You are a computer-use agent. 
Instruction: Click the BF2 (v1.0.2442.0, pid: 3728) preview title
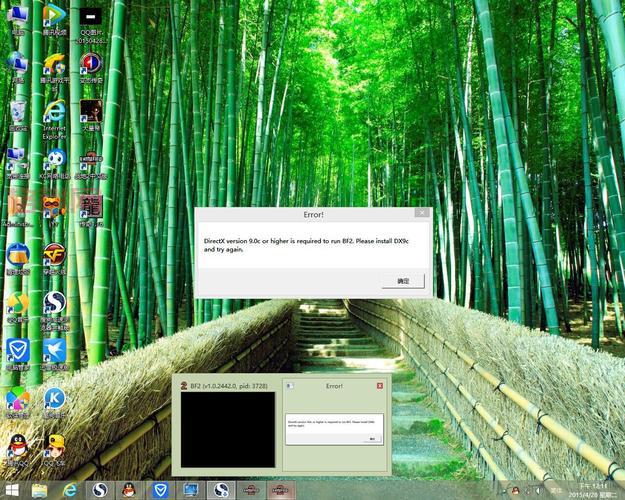(x=229, y=386)
